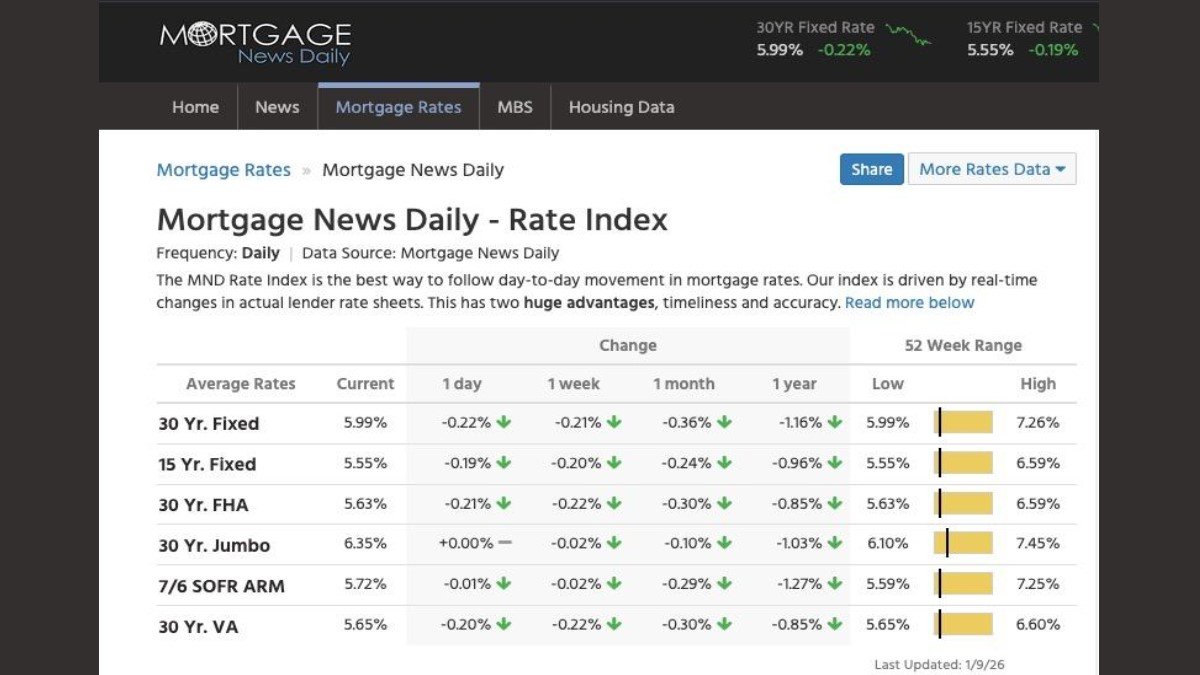Select the 30 Yr. Fixed row label
Viewport: 1200px width, 675px height.
point(209,423)
